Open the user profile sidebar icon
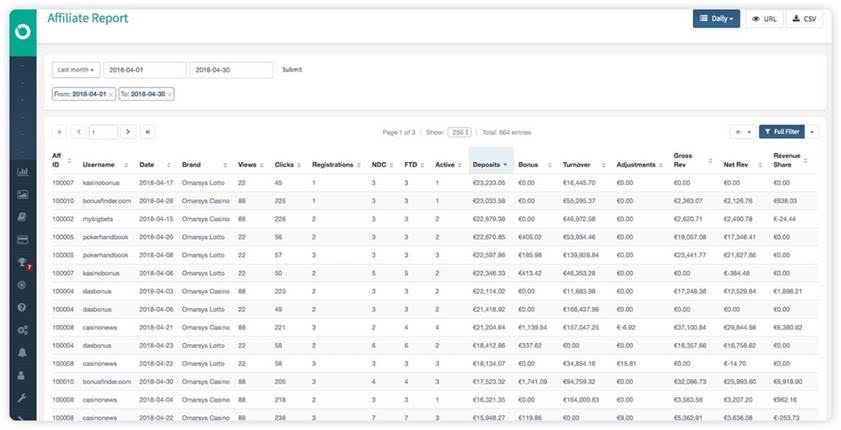The width and height of the screenshot is (841, 430). click(x=23, y=375)
